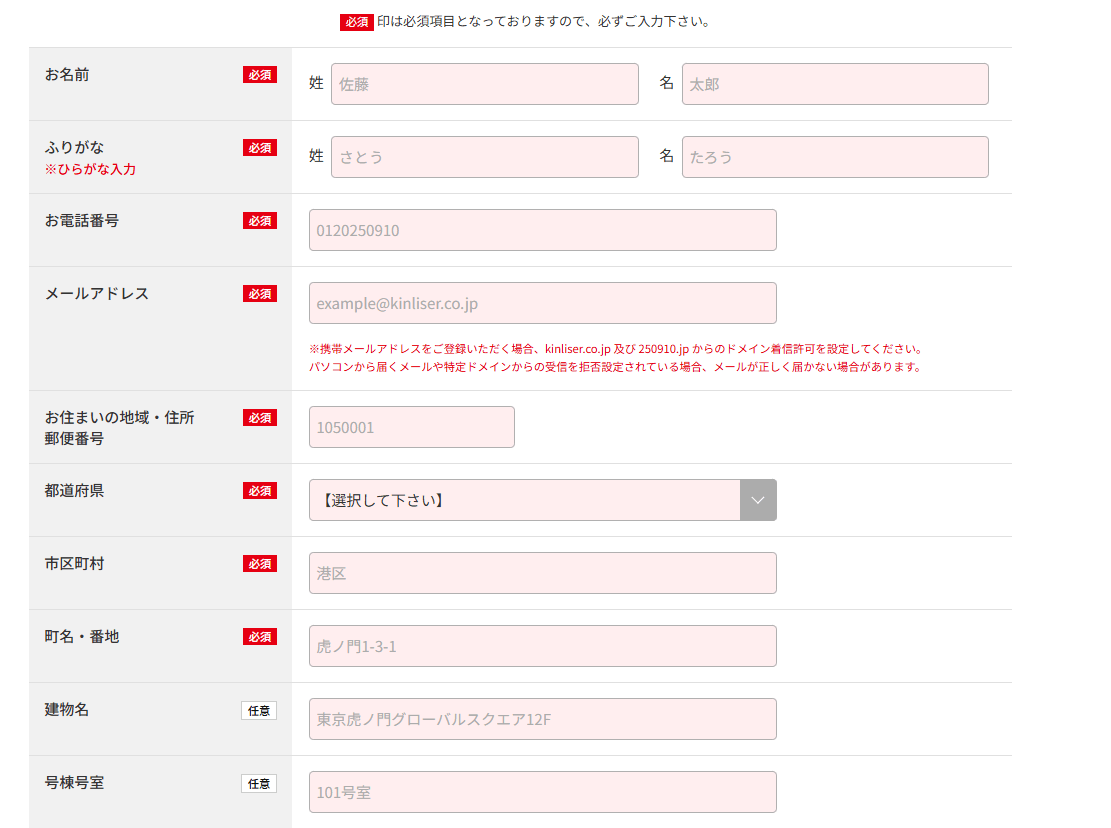The image size is (1111, 828).
Task: Click the phone number (お電話番号) field
Action: point(542,230)
